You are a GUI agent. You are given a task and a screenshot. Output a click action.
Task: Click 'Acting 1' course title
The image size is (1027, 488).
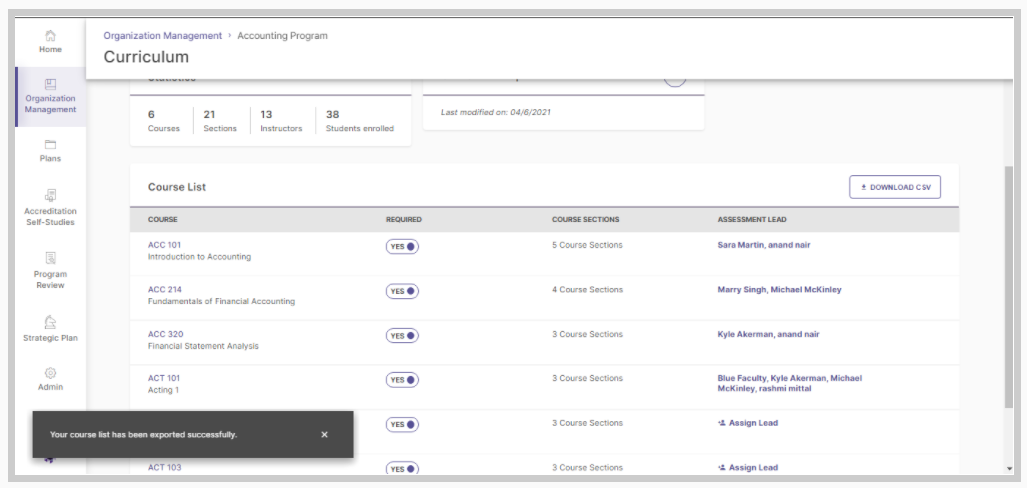point(164,390)
